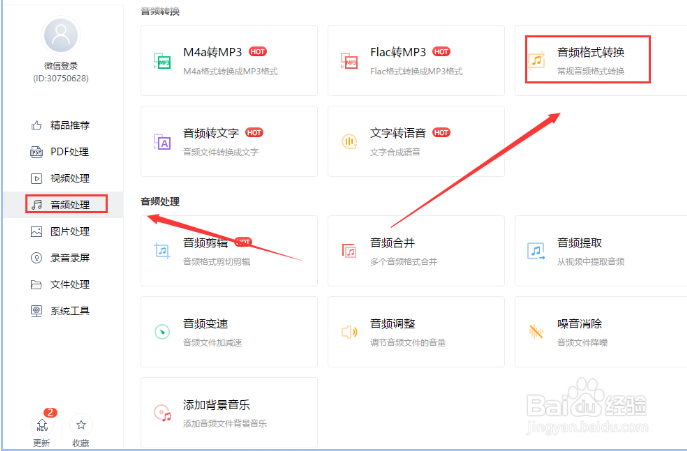Viewport: 687px width, 451px height.
Task: Click the HOT badge on Flac转MP3
Action: (441, 52)
